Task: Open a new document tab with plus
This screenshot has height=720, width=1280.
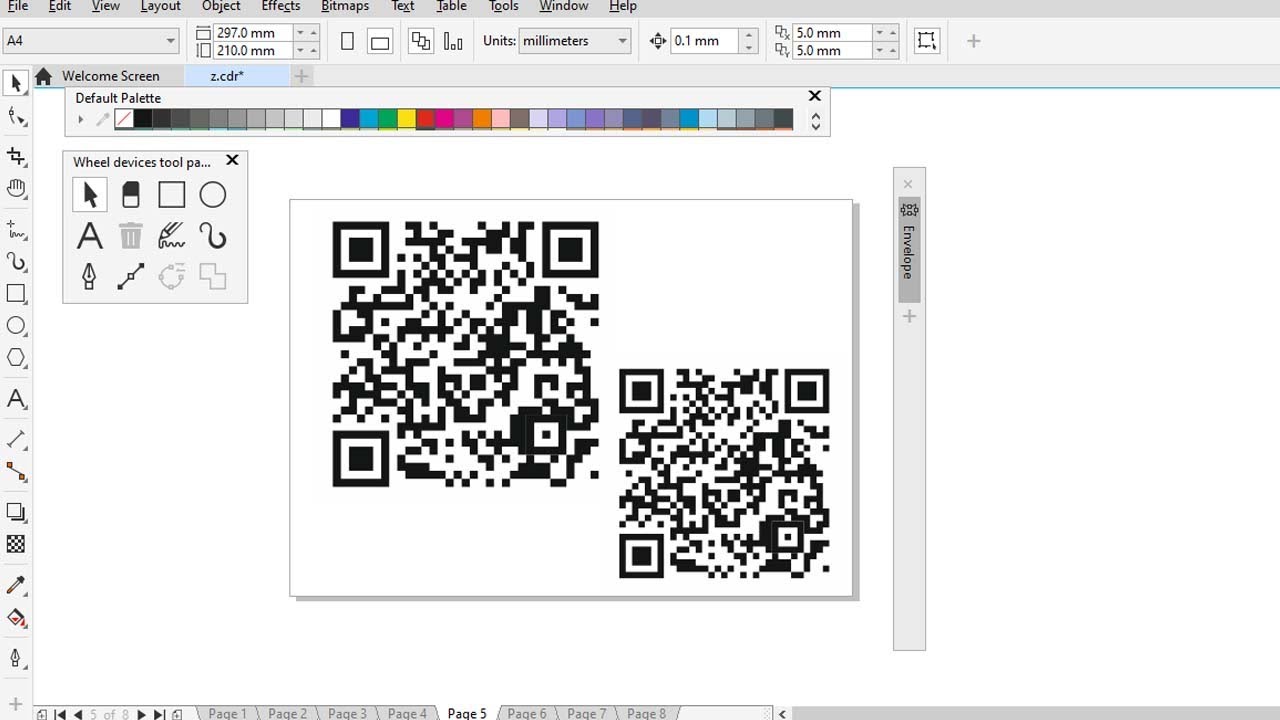Action: 301,76
